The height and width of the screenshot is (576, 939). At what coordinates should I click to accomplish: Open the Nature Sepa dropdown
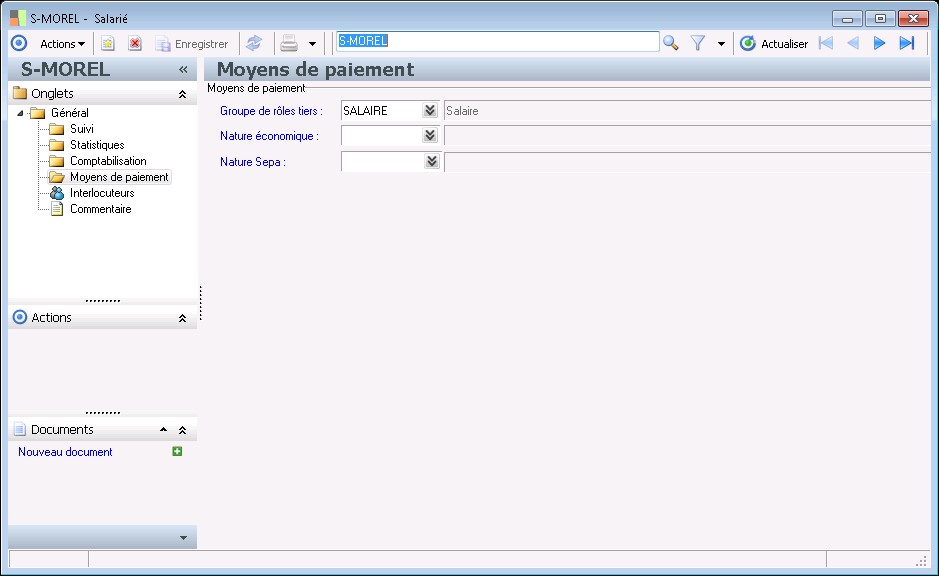pyautogui.click(x=432, y=161)
